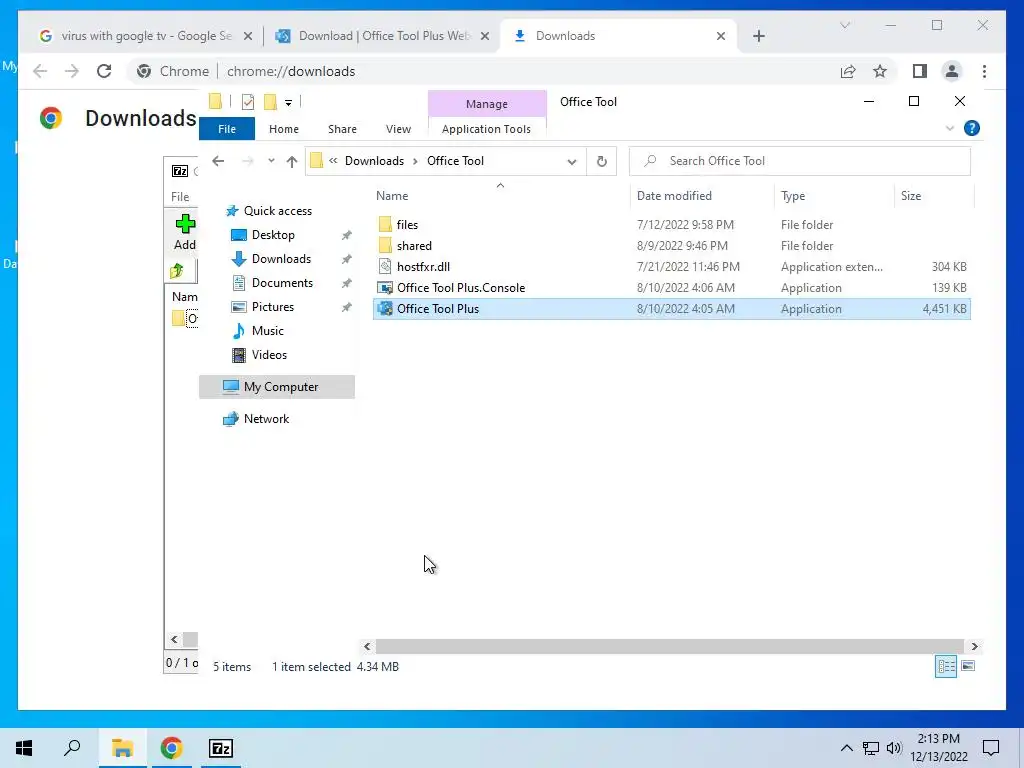
Task: Open Music in navigation pane
Action: (267, 330)
